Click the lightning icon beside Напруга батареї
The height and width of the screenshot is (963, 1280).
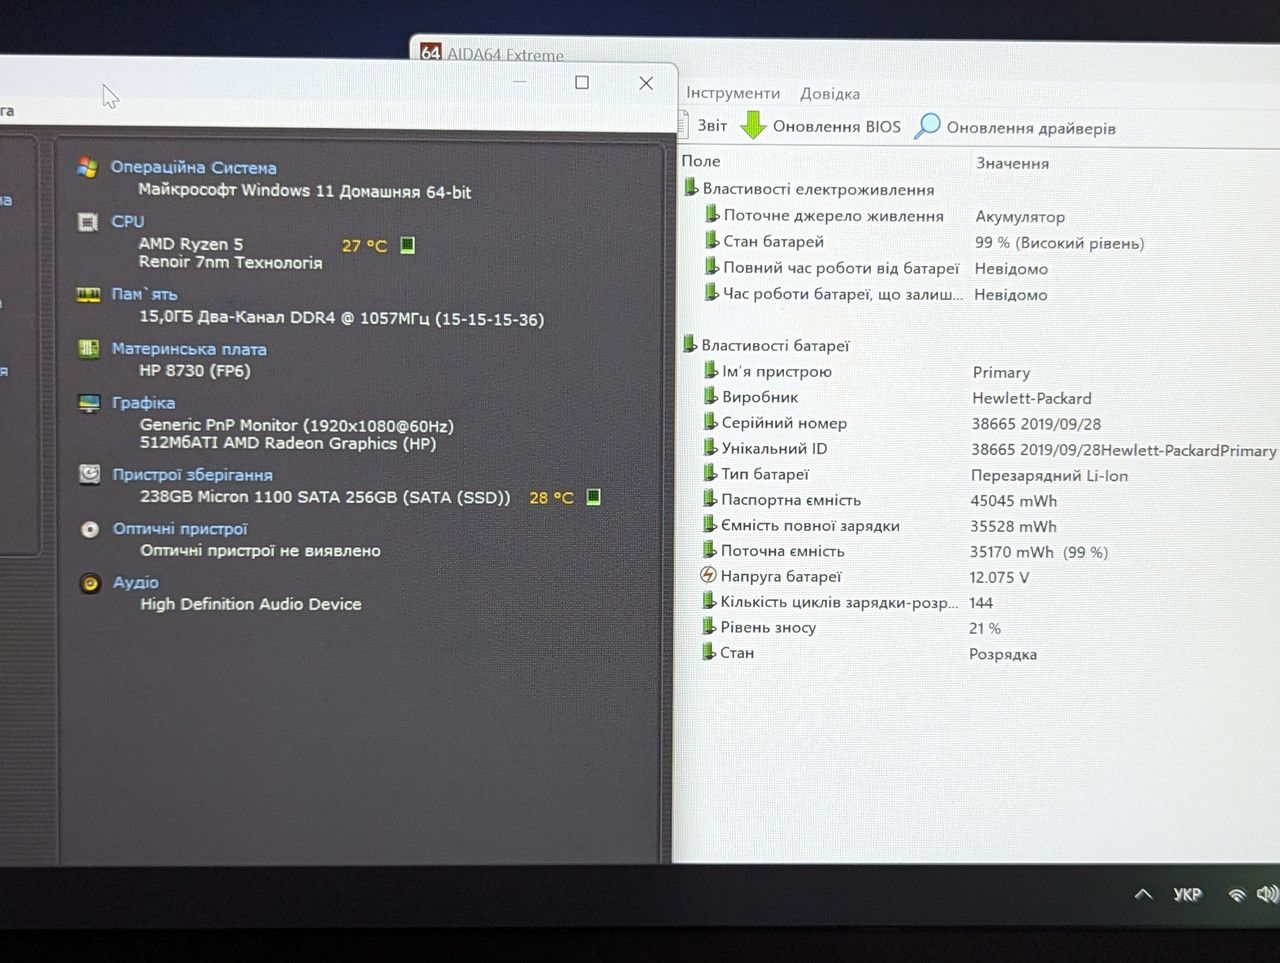[708, 575]
